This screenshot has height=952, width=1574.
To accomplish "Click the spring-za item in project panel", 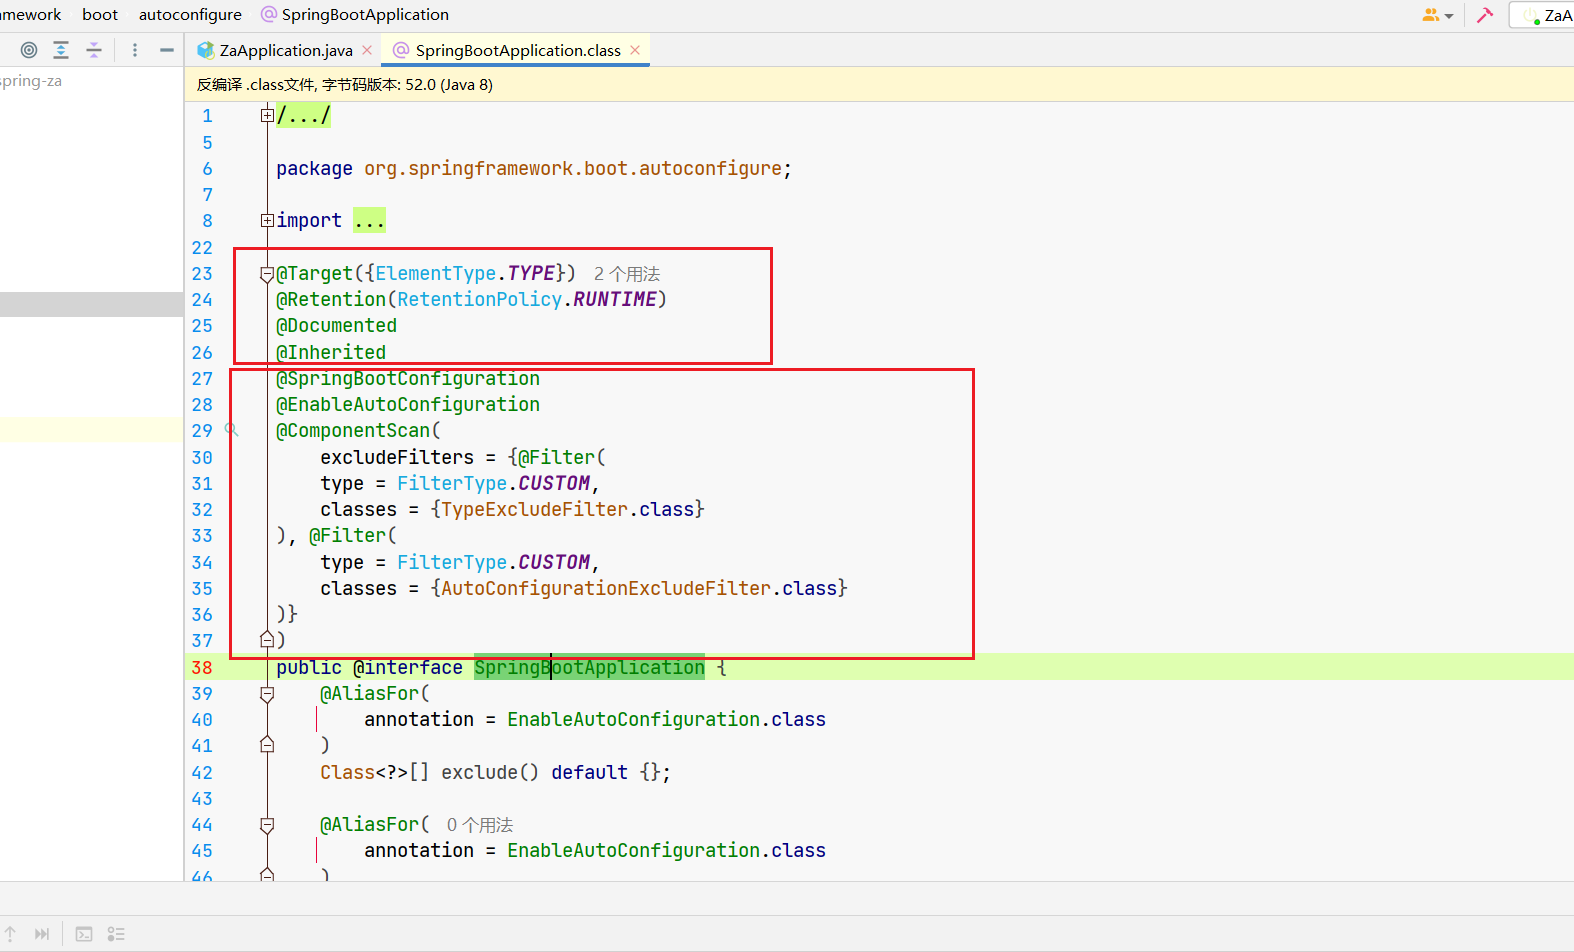I will pos(30,81).
